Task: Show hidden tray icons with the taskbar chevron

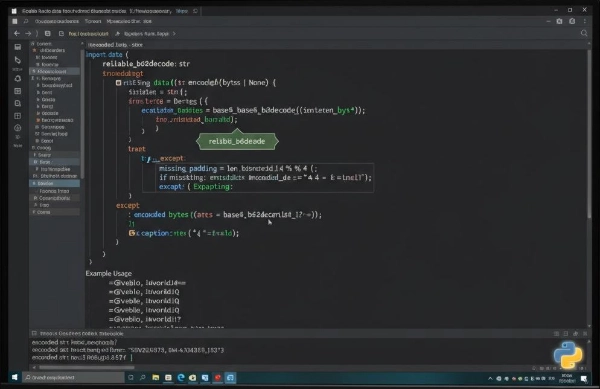Action: pos(490,379)
